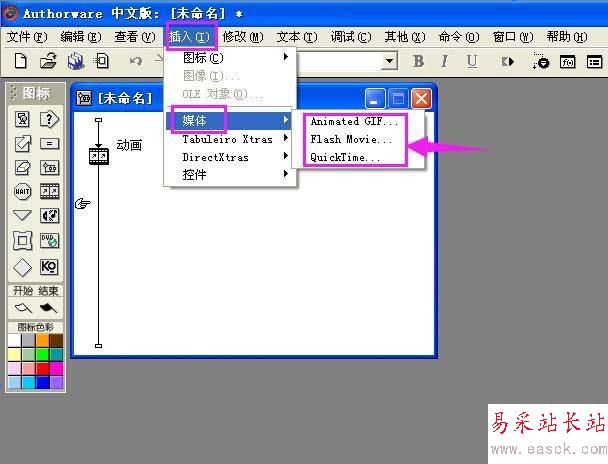Select the Sound icon in palette

point(49,216)
